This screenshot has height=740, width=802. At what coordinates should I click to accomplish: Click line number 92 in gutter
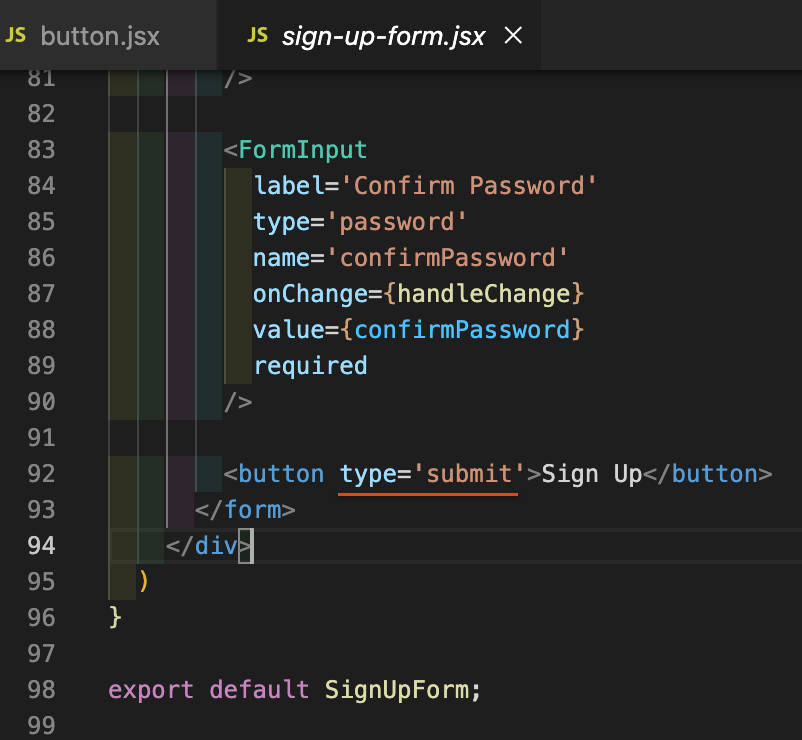coord(41,474)
